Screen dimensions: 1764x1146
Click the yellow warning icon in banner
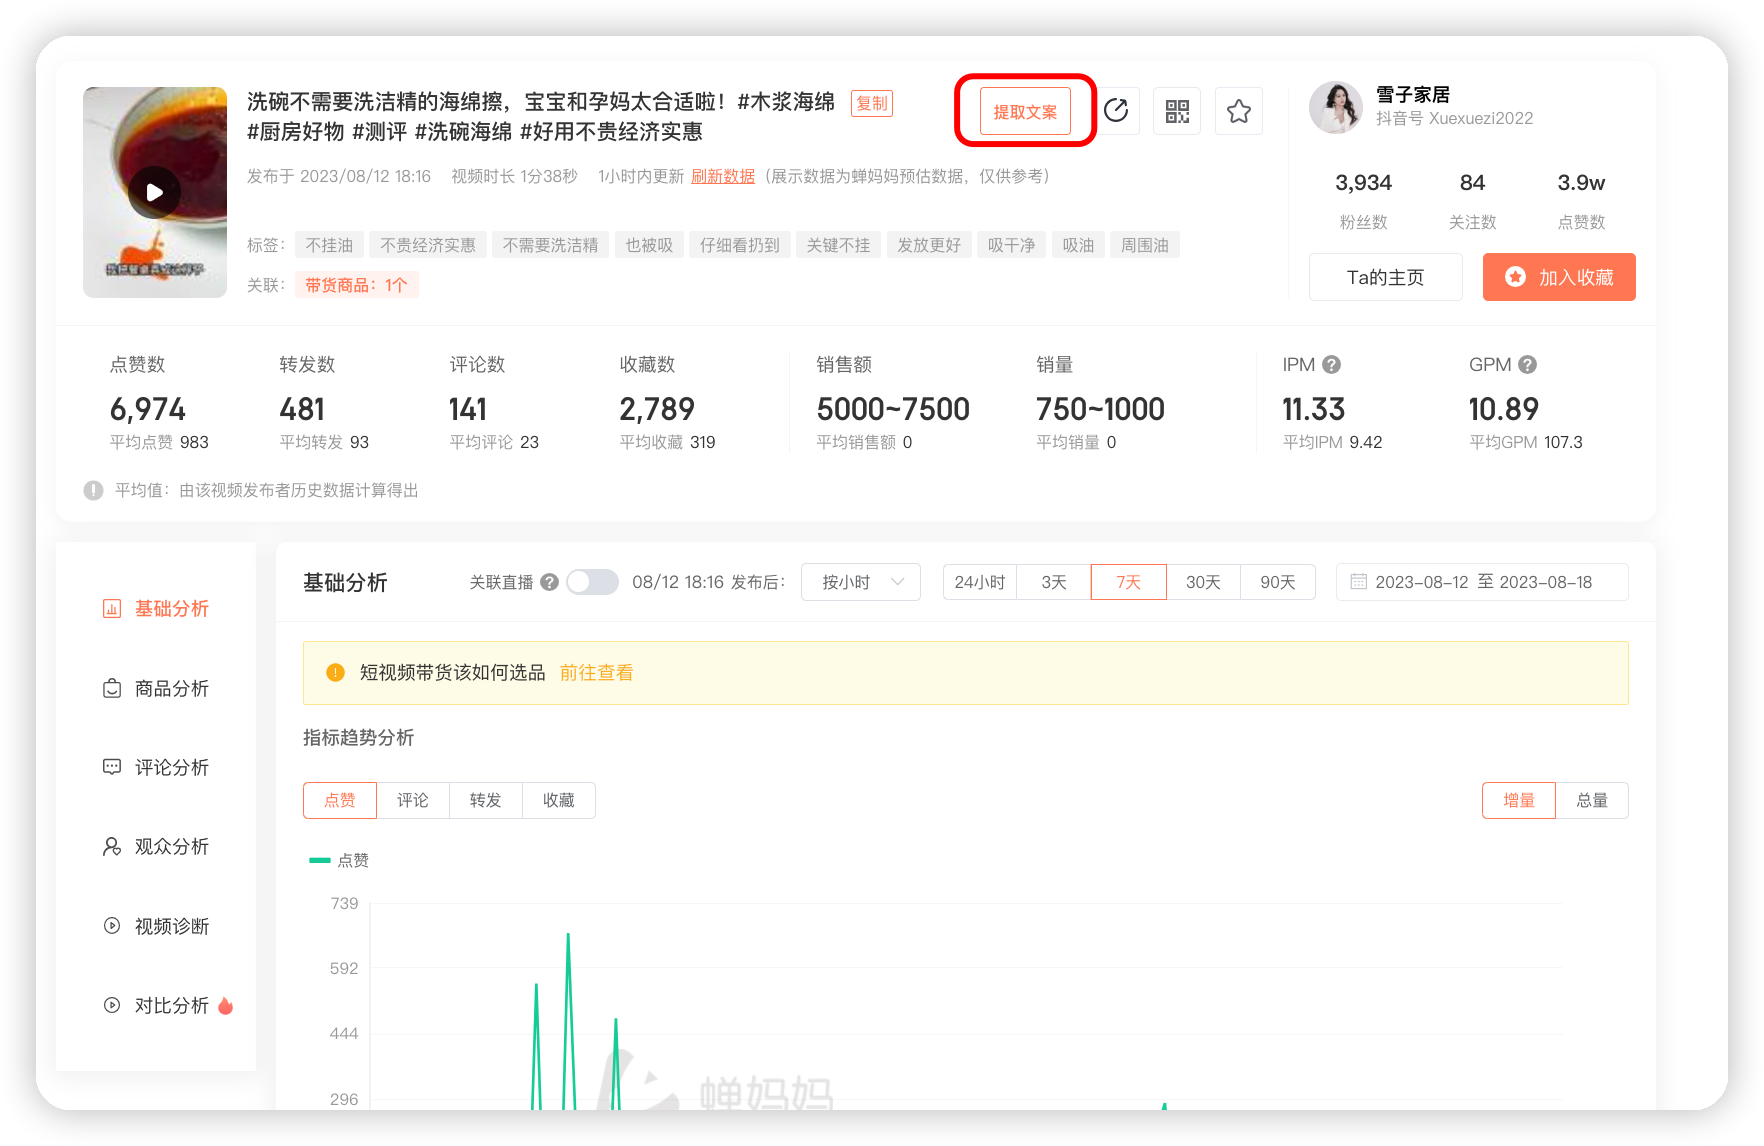[336, 673]
